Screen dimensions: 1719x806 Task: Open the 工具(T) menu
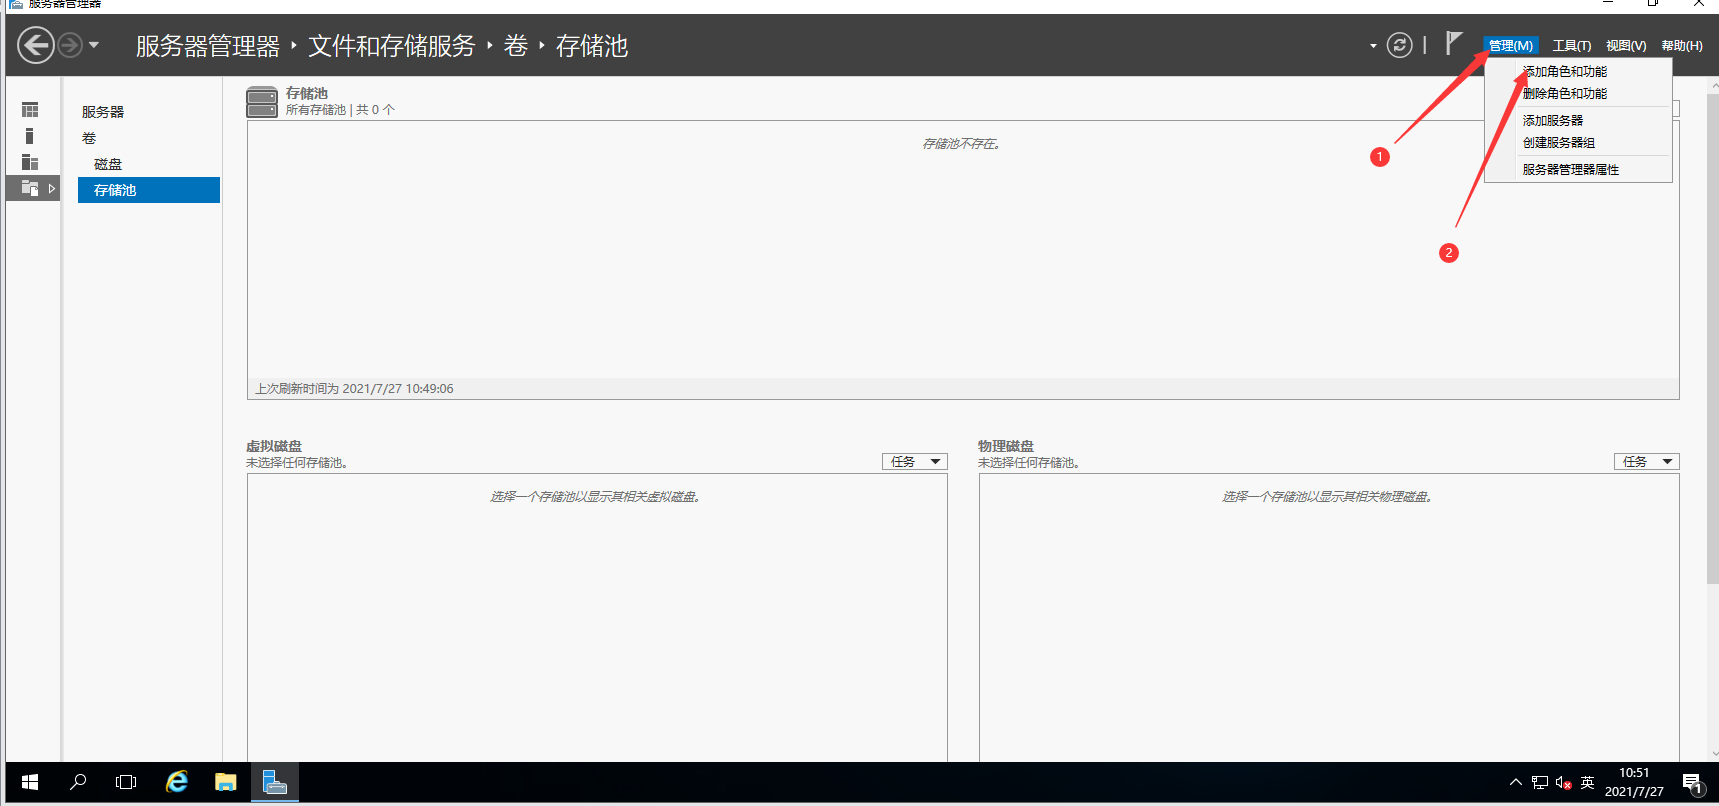click(1571, 46)
